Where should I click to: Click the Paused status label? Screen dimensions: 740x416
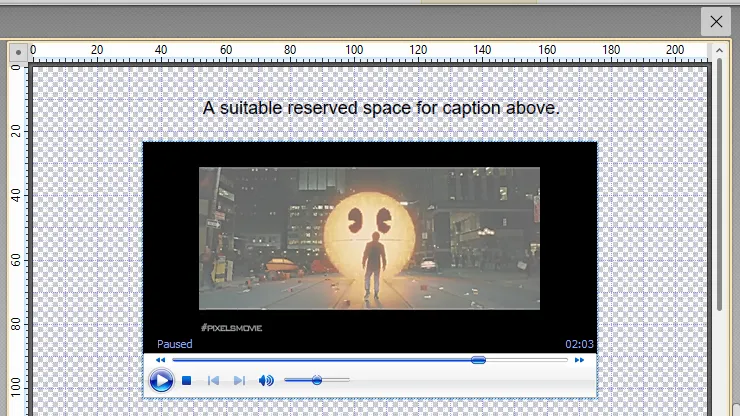(174, 344)
